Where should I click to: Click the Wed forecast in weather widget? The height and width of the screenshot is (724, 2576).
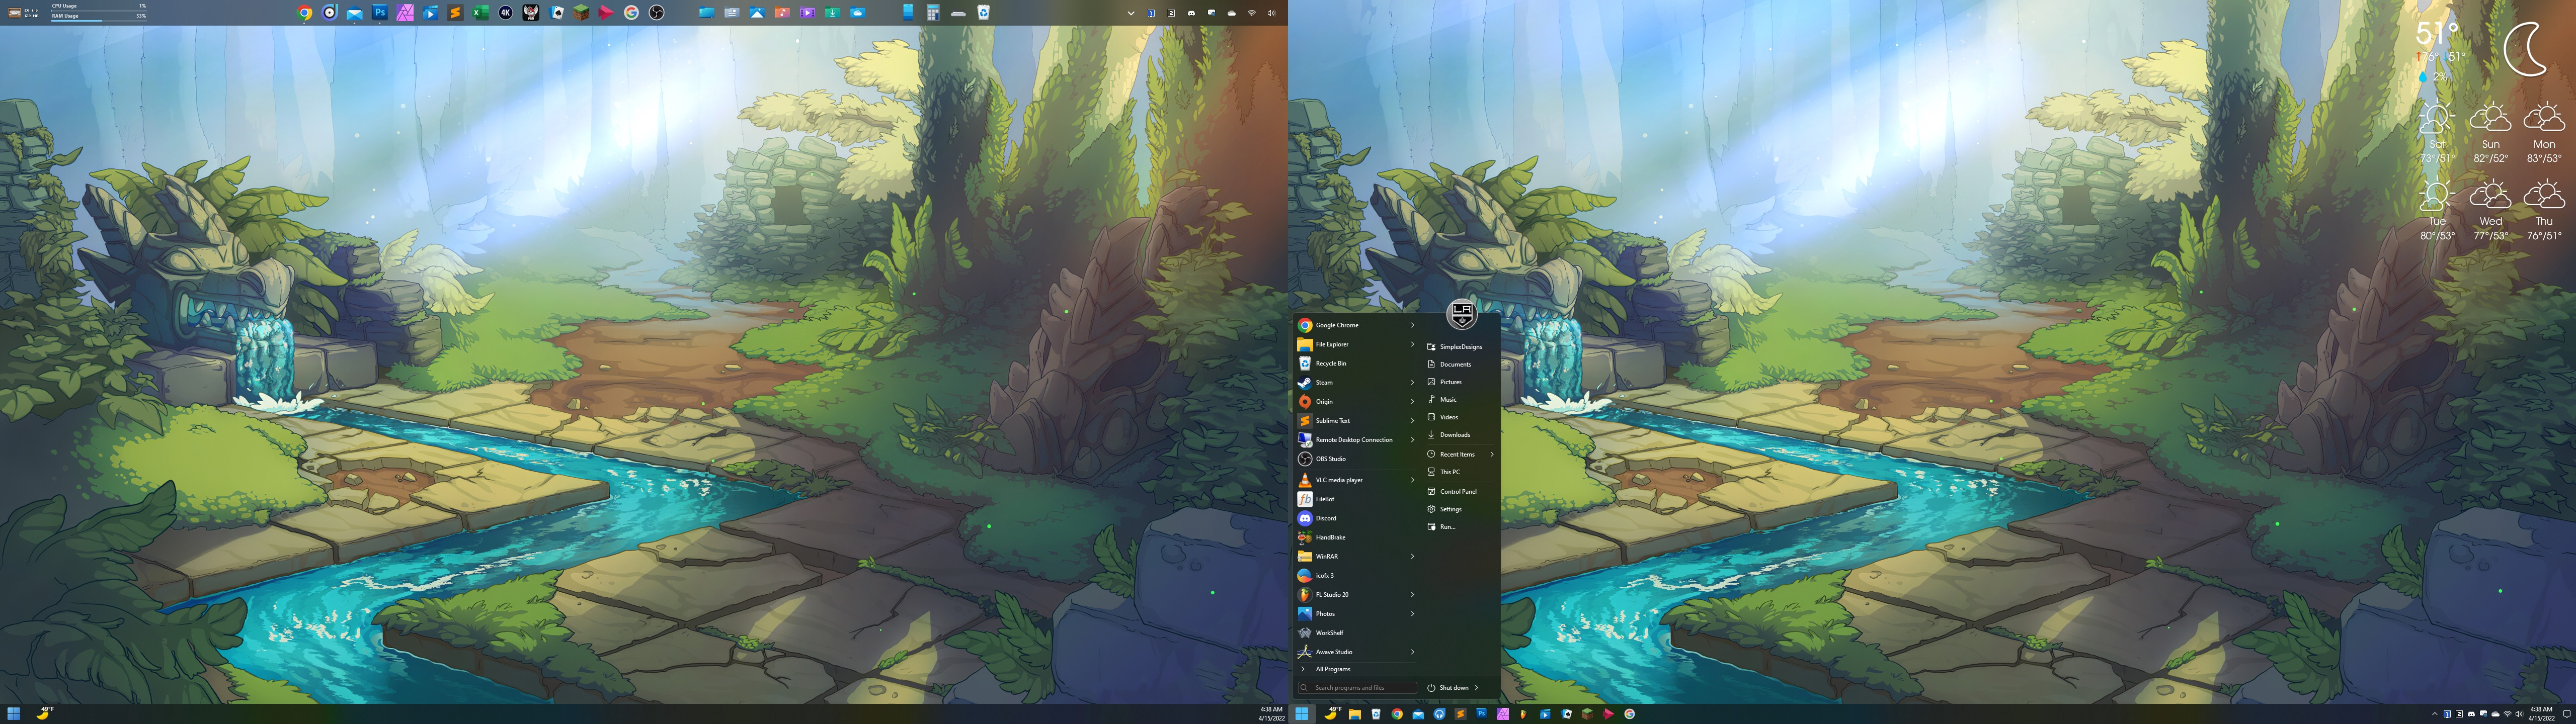point(2490,209)
